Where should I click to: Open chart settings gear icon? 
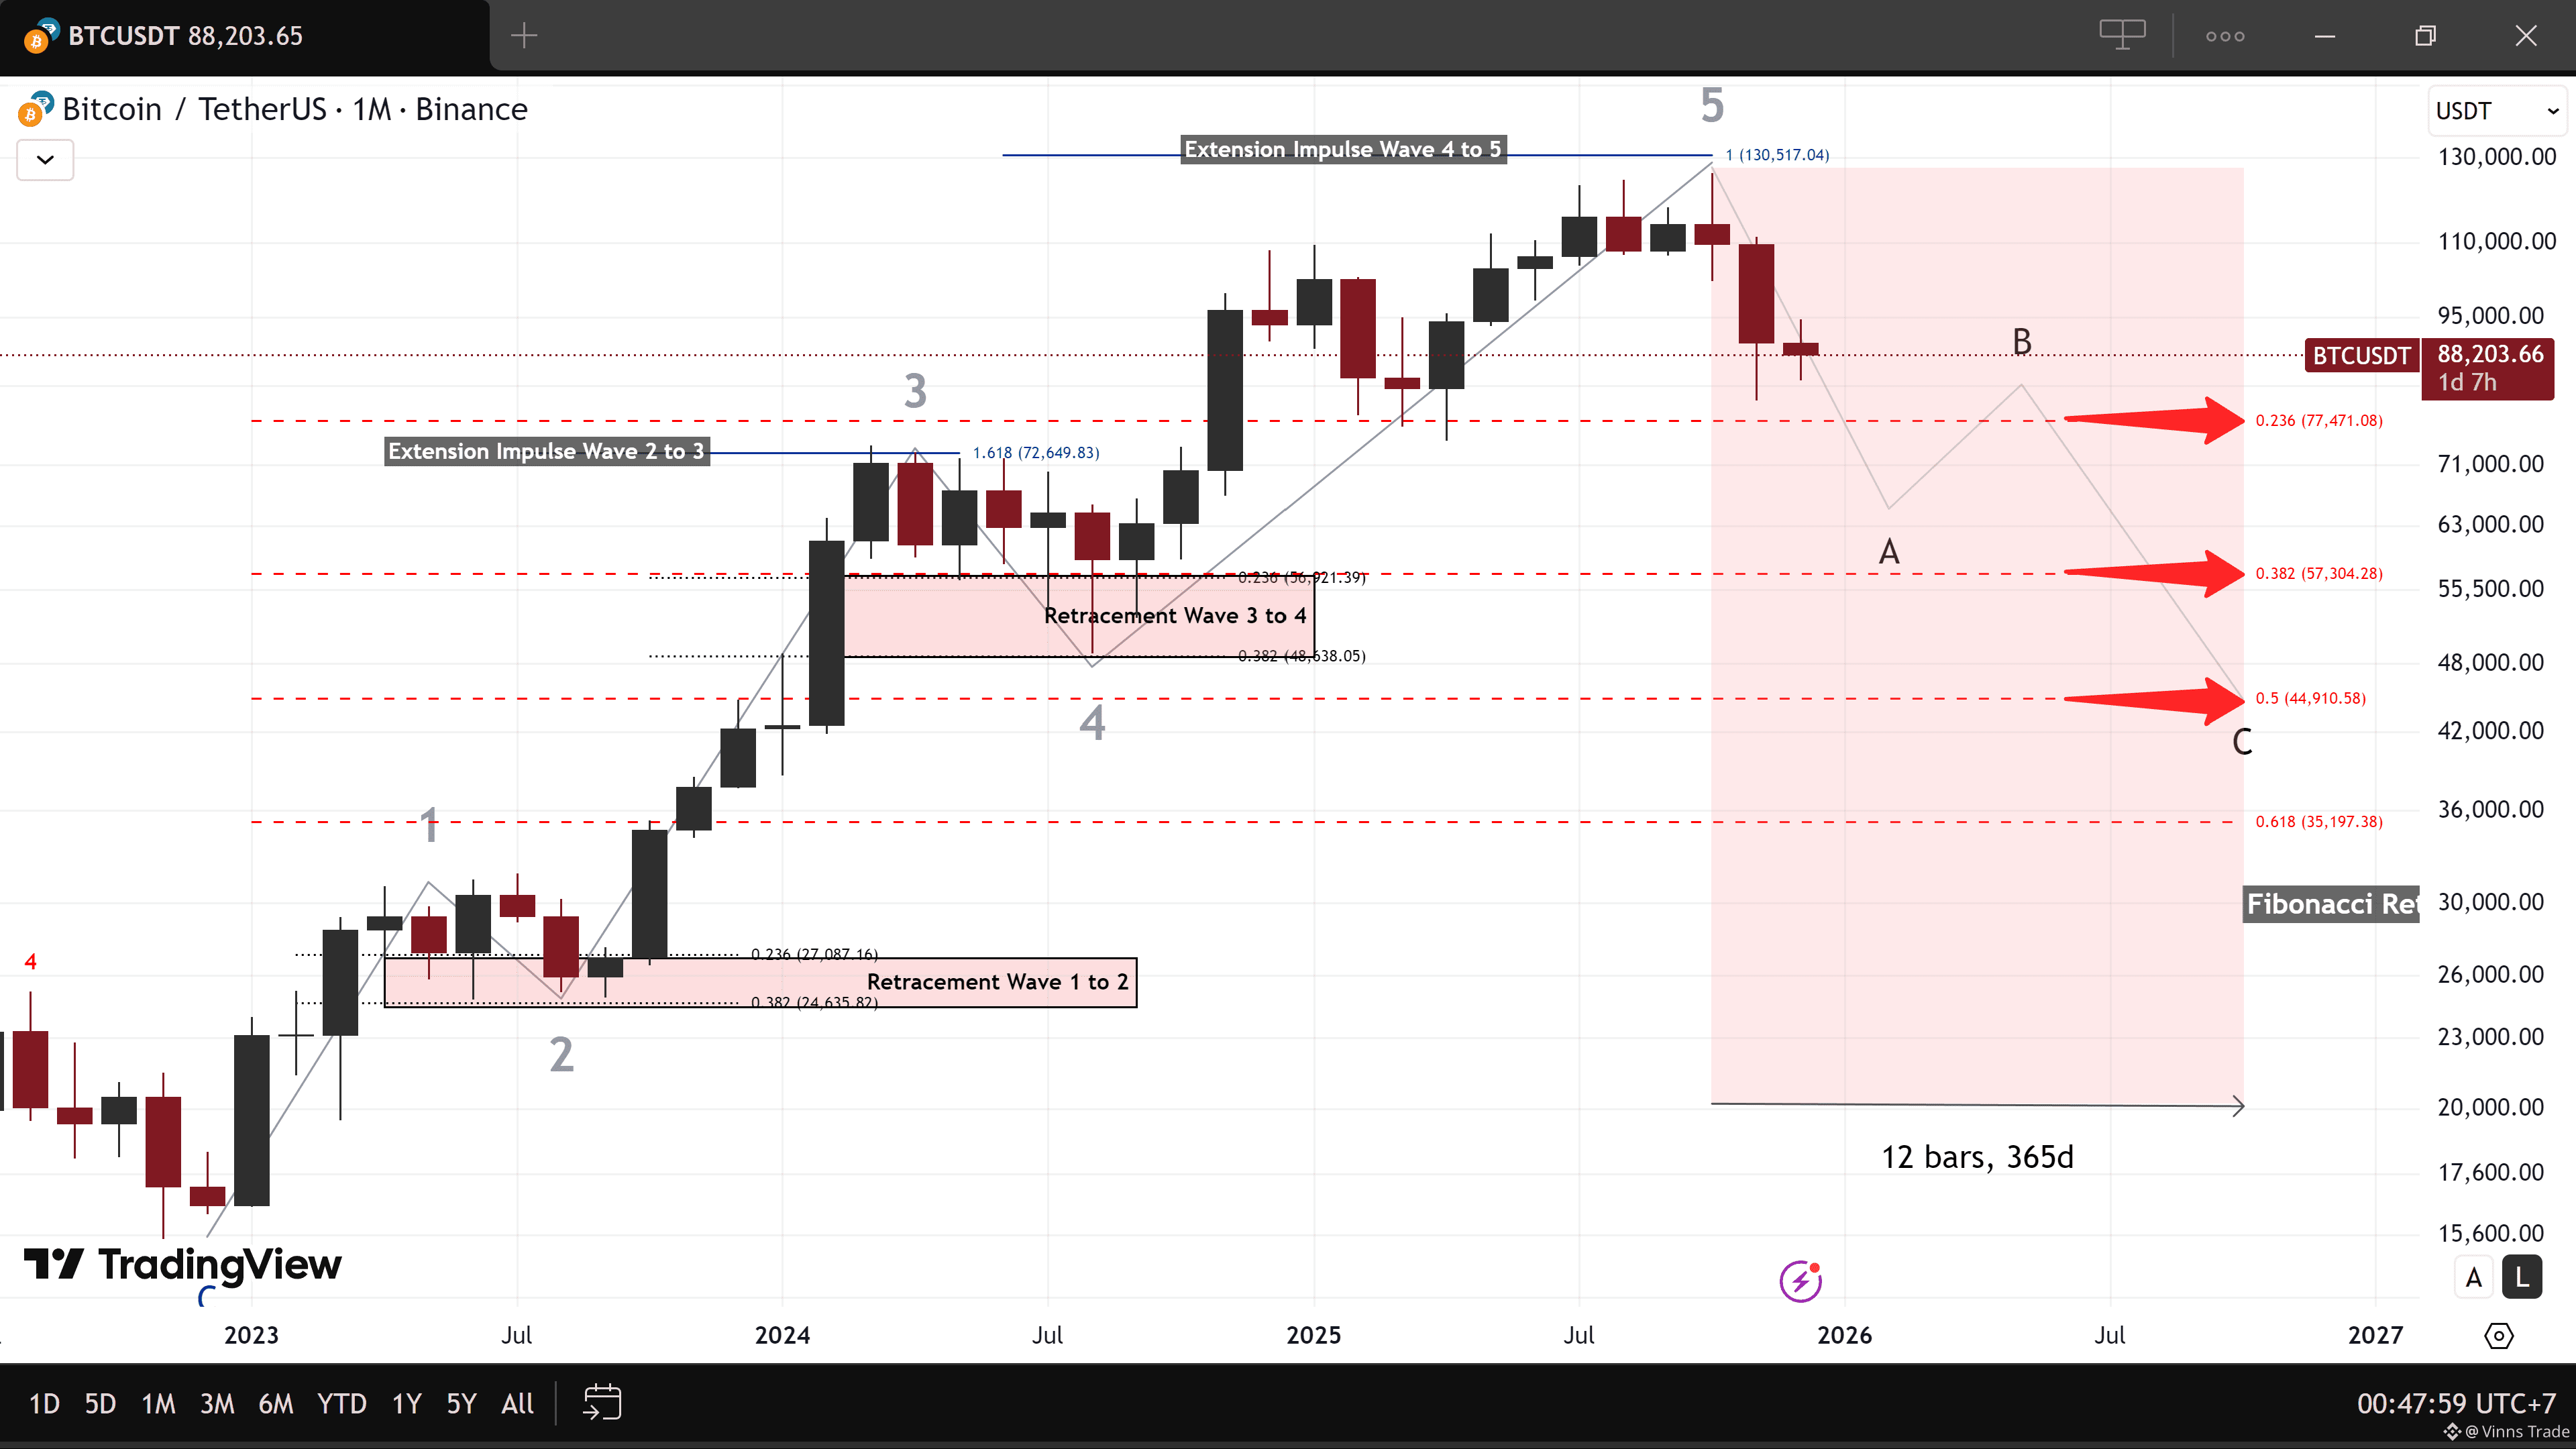[x=2498, y=1335]
